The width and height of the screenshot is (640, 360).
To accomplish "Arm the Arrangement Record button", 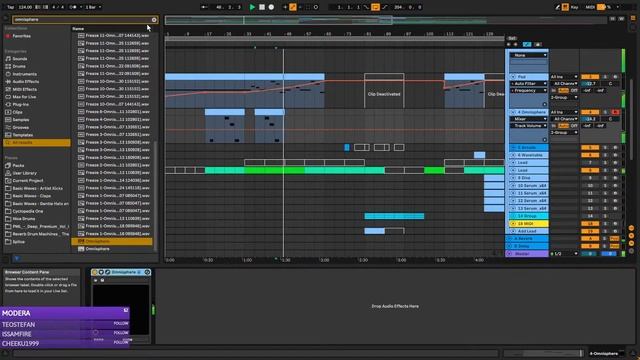I will 271,7.
